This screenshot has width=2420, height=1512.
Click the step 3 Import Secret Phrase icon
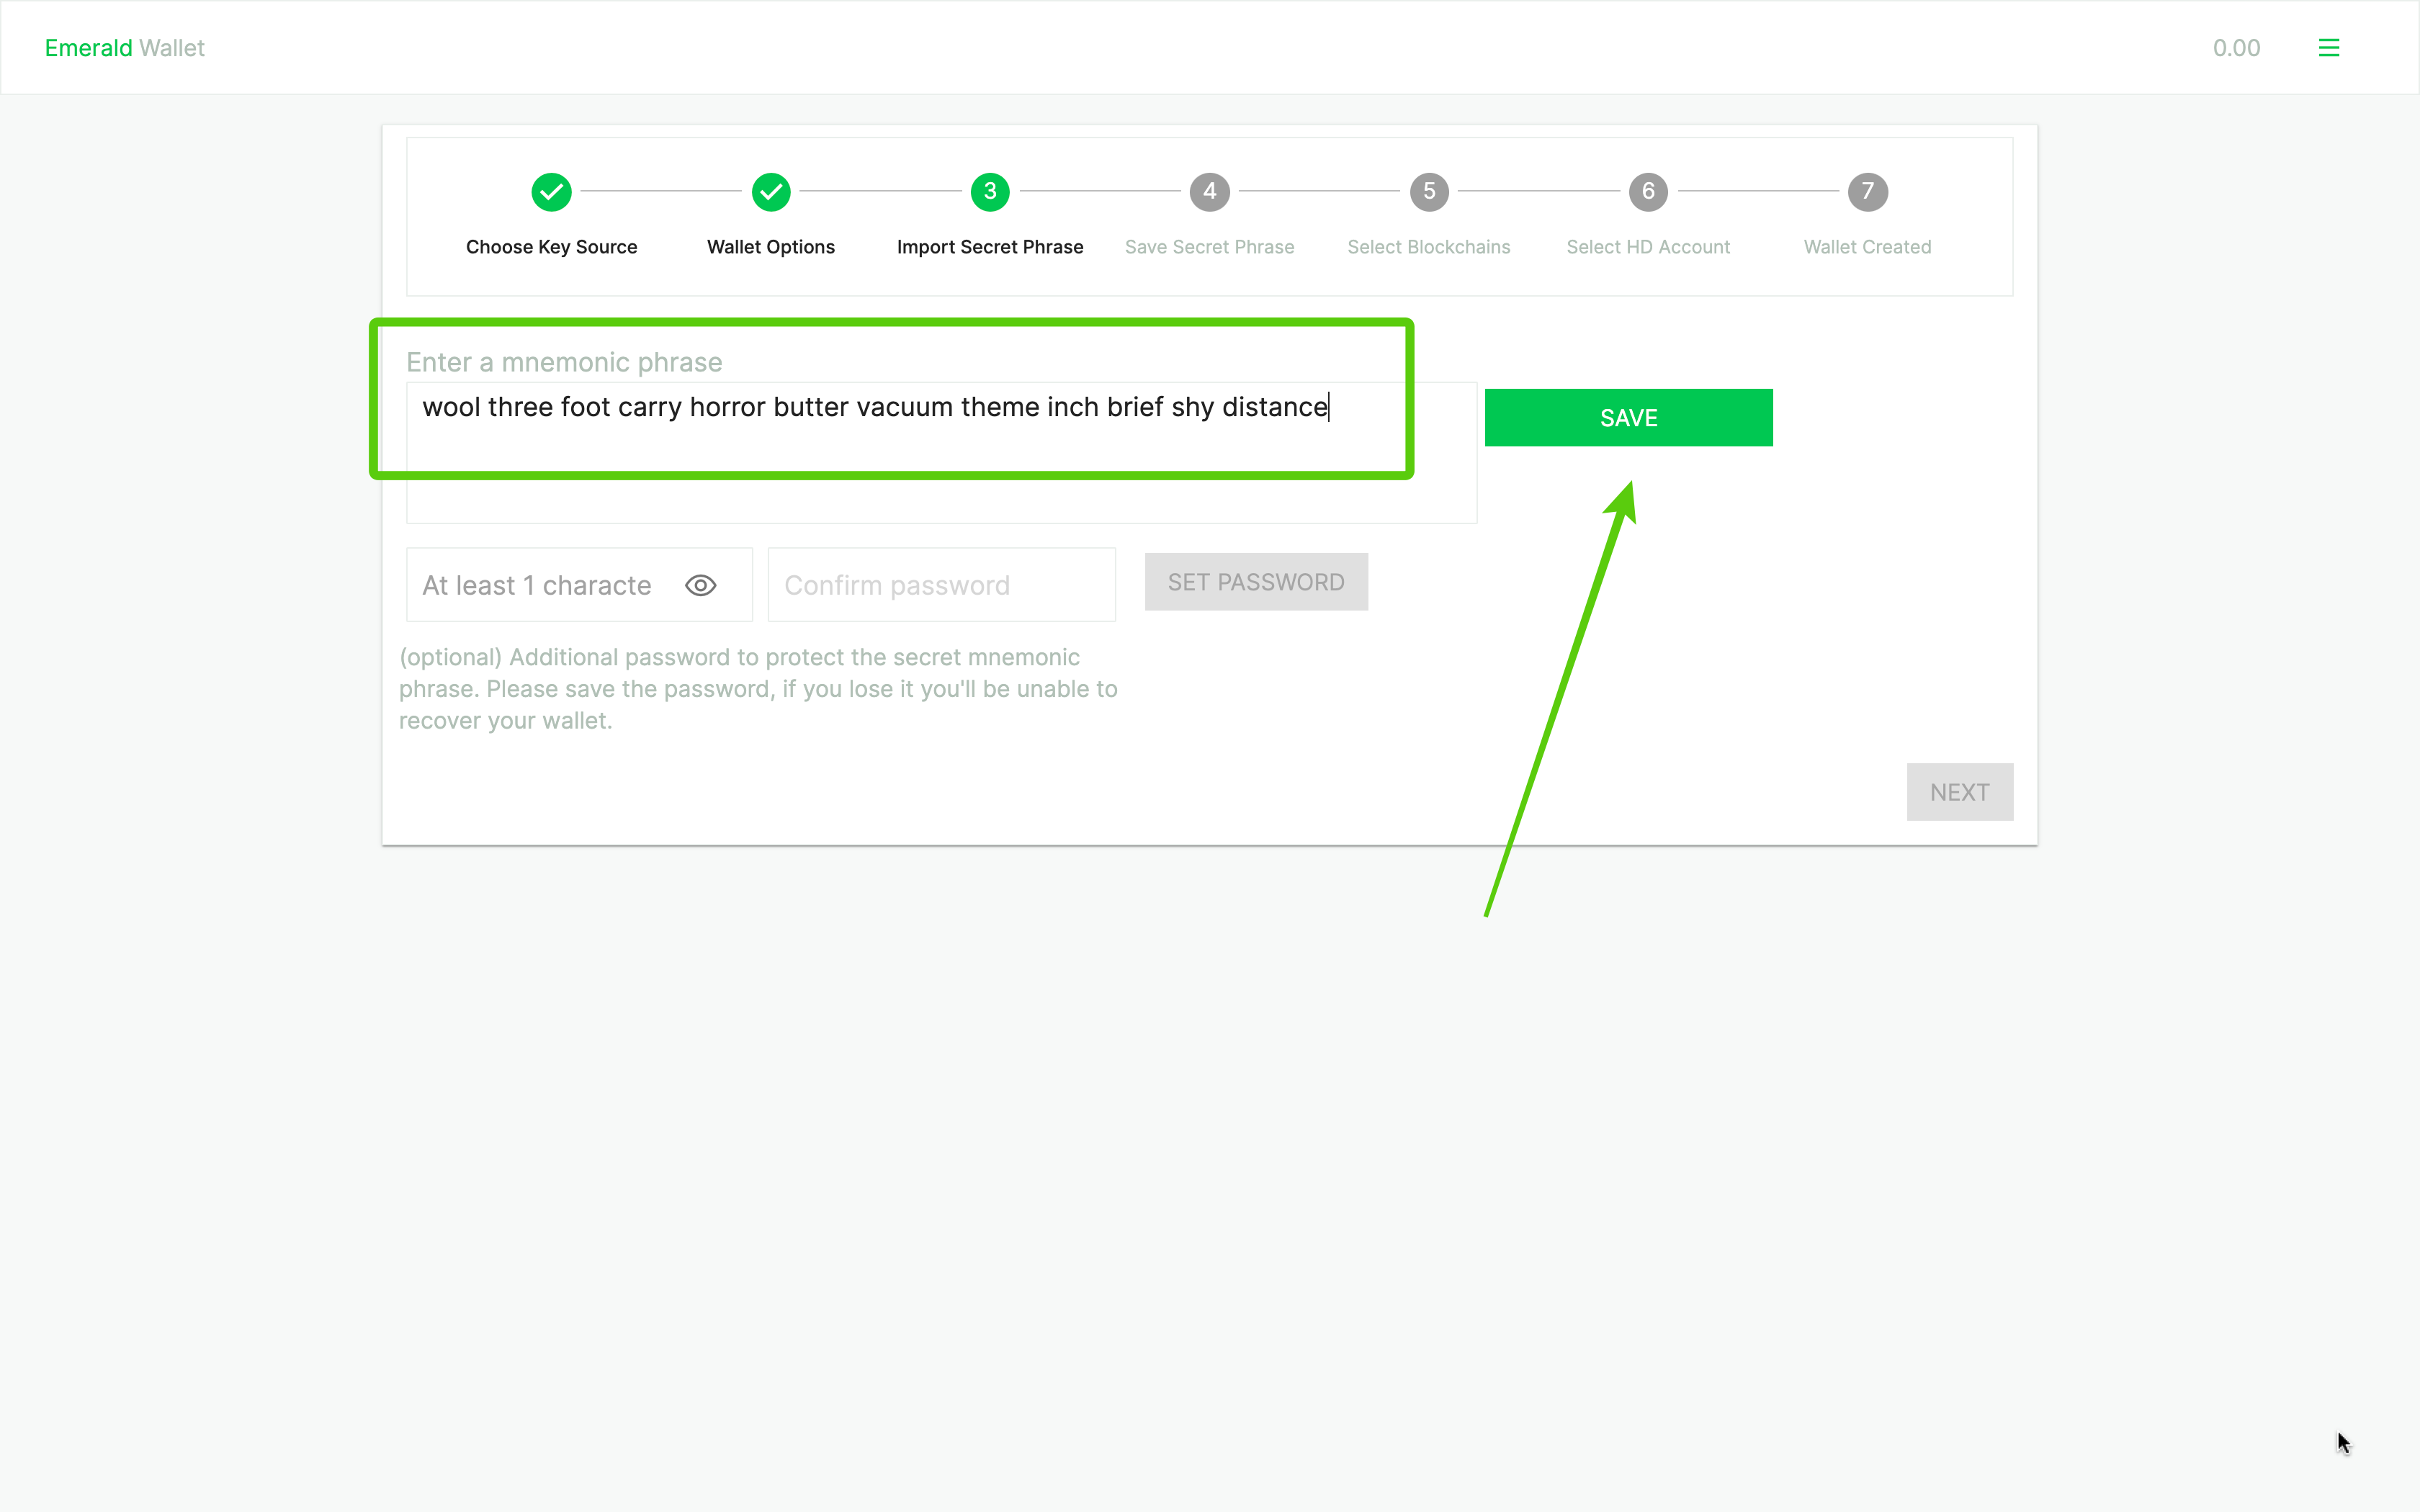(990, 190)
